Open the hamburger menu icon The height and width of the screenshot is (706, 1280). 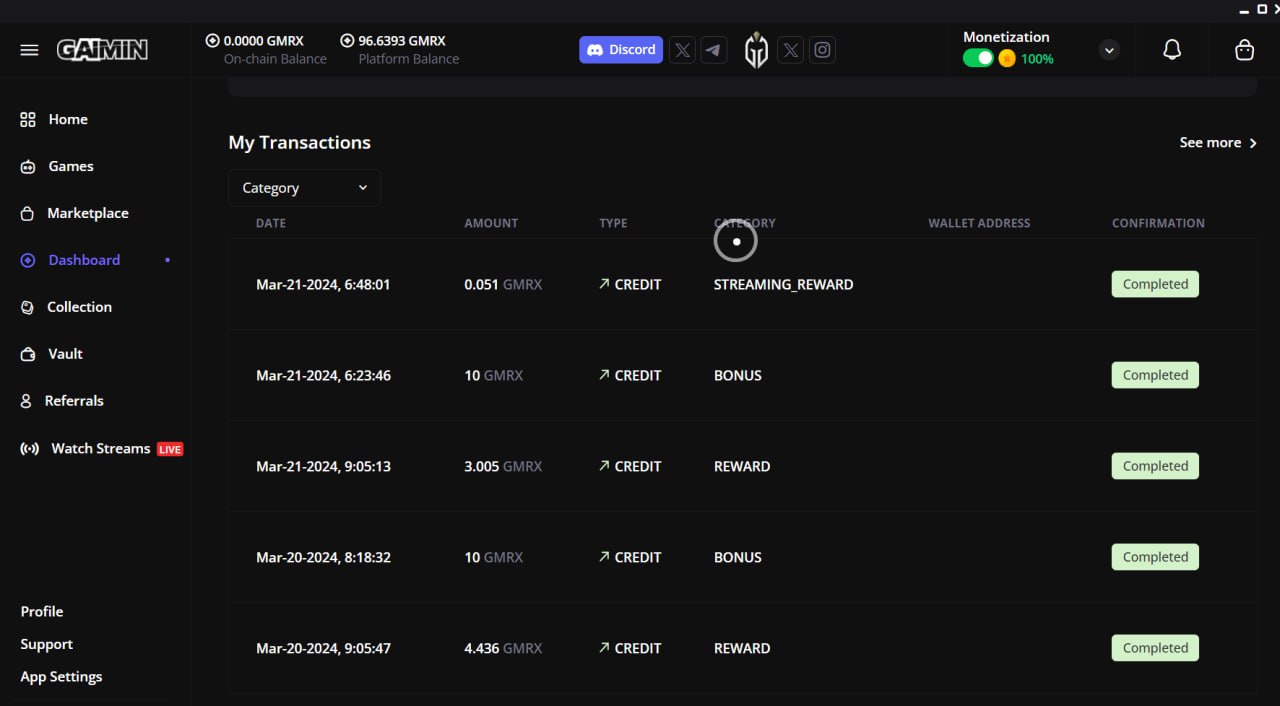29,50
